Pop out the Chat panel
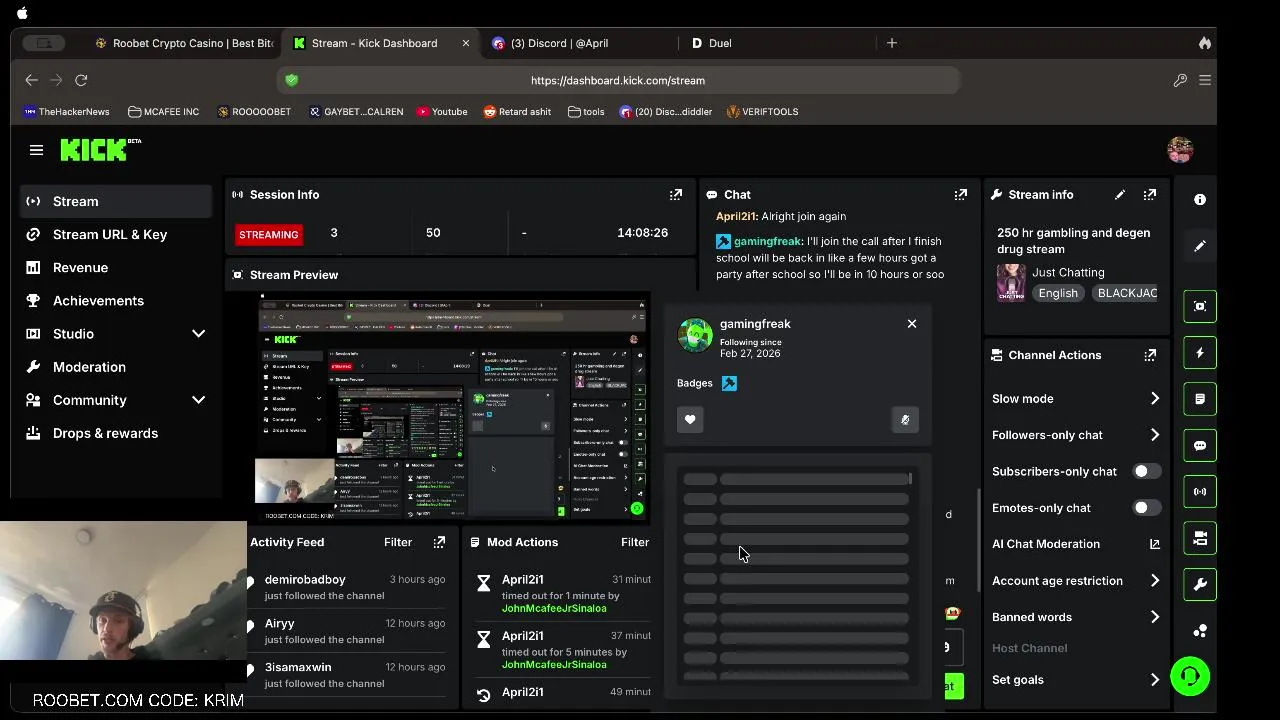This screenshot has width=1280, height=720. [961, 195]
